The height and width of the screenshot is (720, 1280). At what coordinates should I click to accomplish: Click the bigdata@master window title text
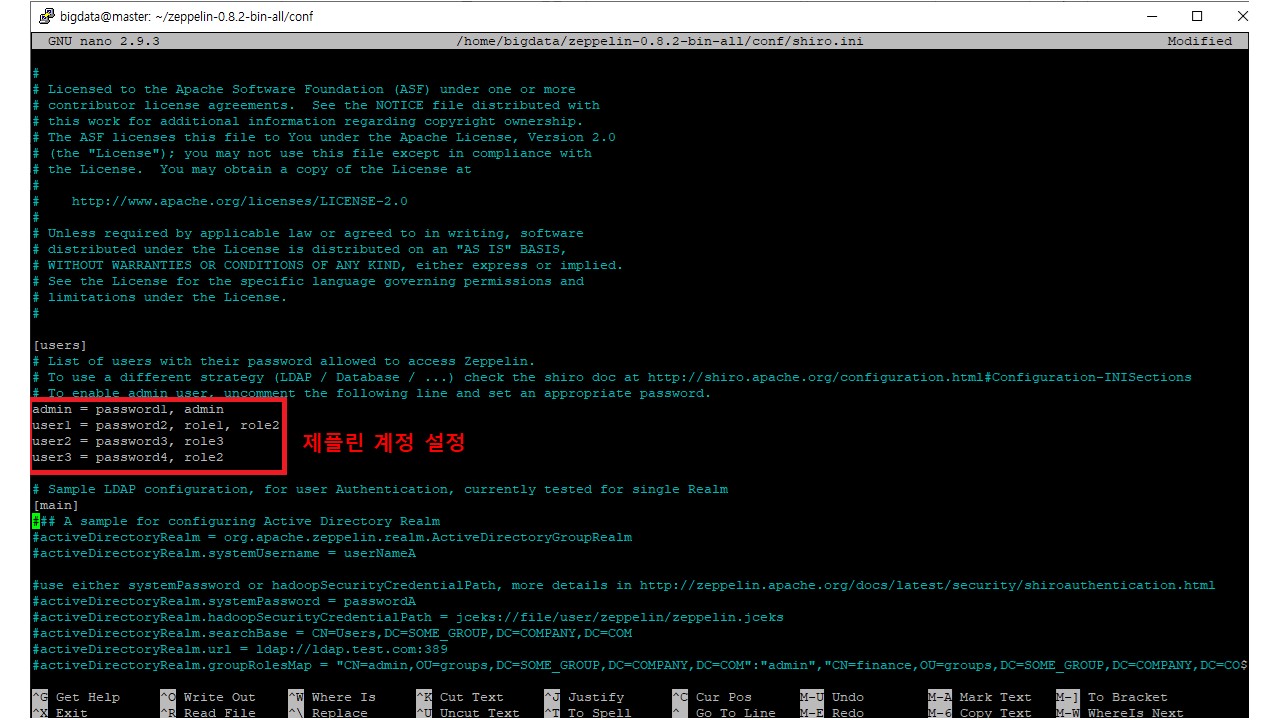tap(187, 17)
